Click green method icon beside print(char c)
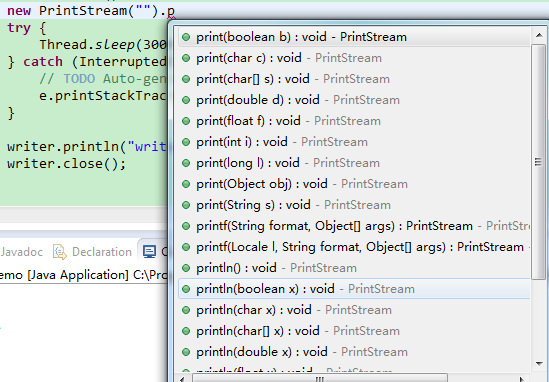Image resolution: width=549 pixels, height=382 pixels. pos(186,58)
